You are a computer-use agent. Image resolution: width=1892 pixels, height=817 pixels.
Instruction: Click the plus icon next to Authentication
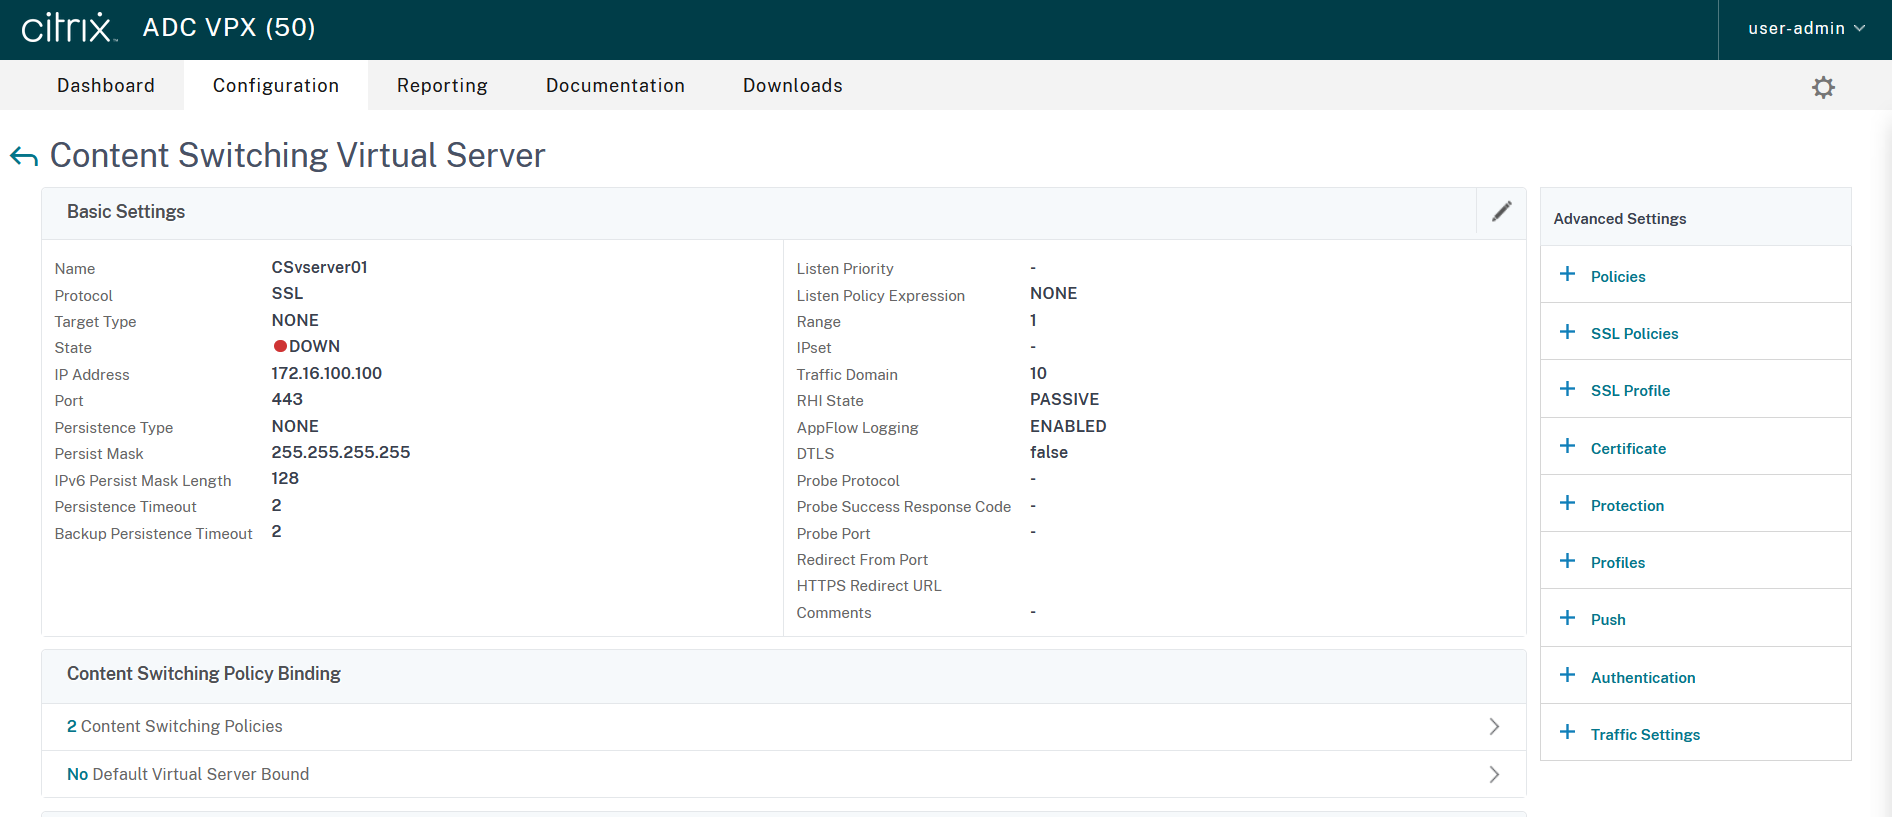pyautogui.click(x=1567, y=675)
